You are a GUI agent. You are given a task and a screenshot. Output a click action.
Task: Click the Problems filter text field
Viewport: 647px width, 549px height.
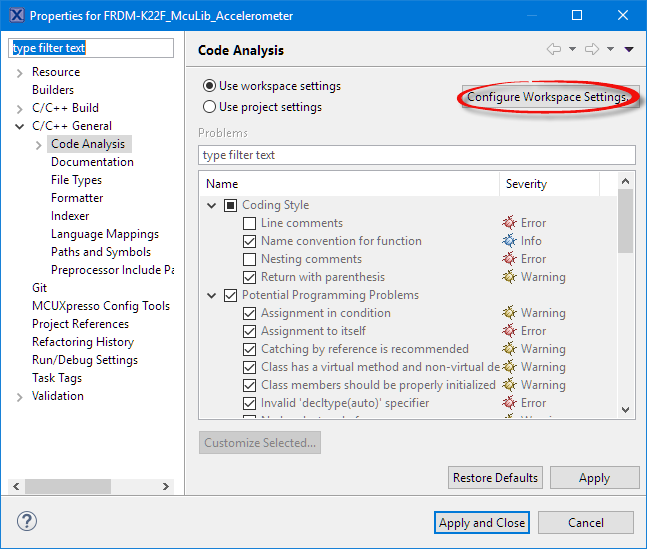(x=417, y=155)
